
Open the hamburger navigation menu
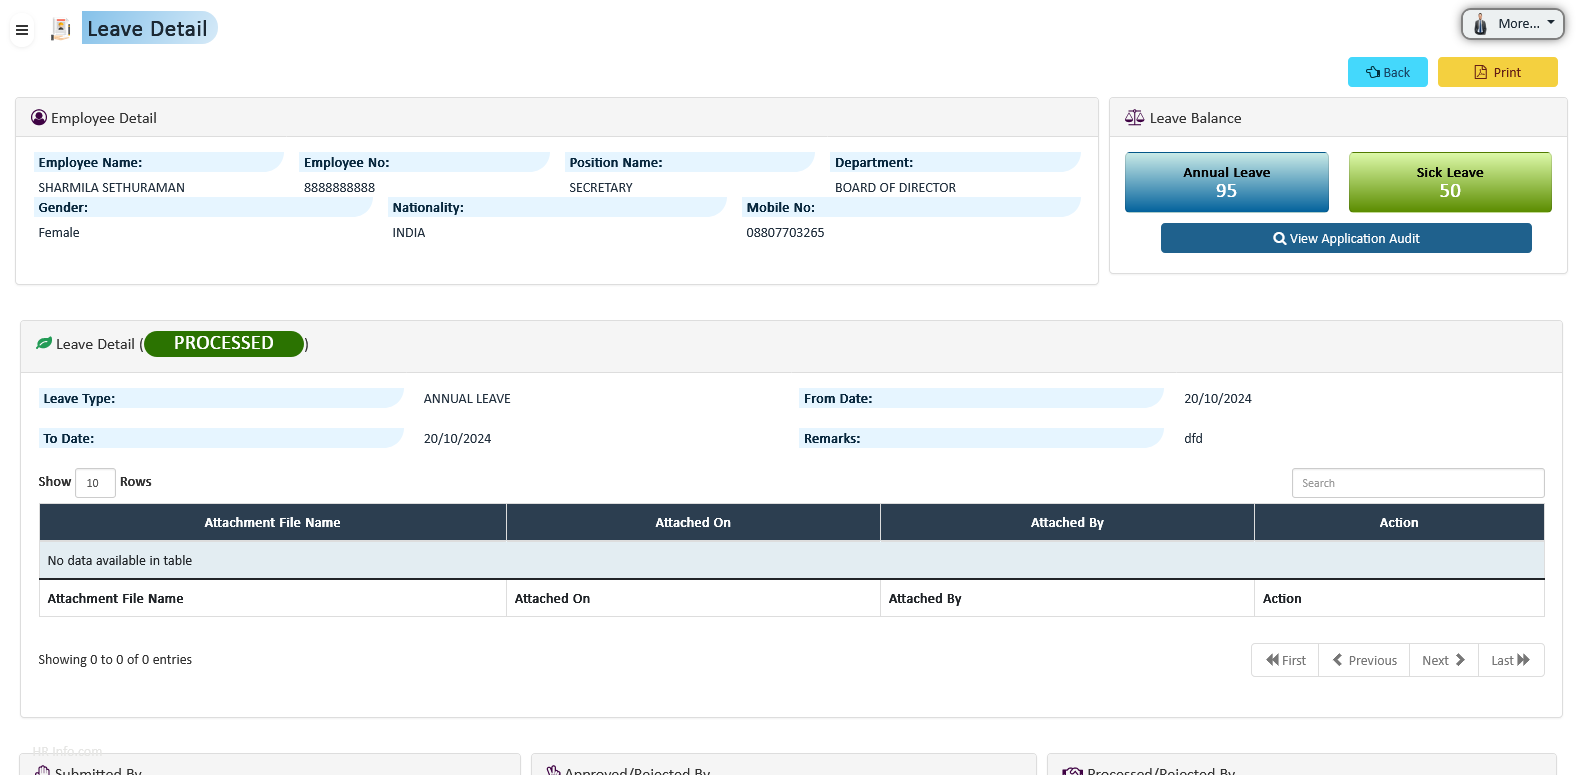22,30
